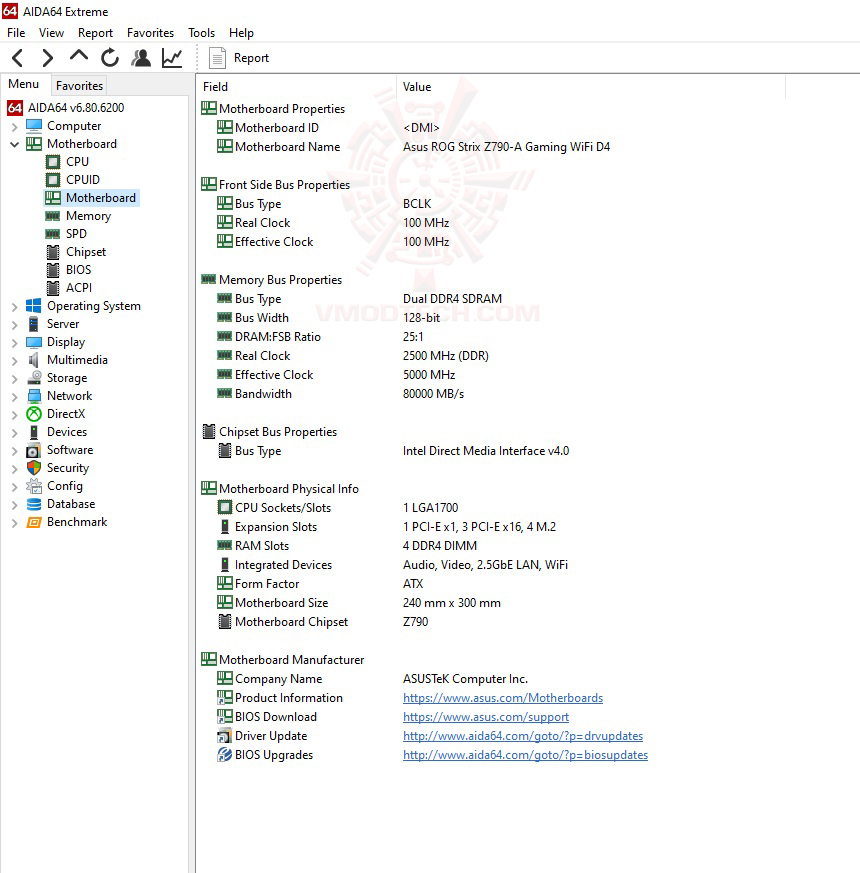Select the Bandwidth 80000 MB/s row
The width and height of the screenshot is (860, 873).
point(340,394)
